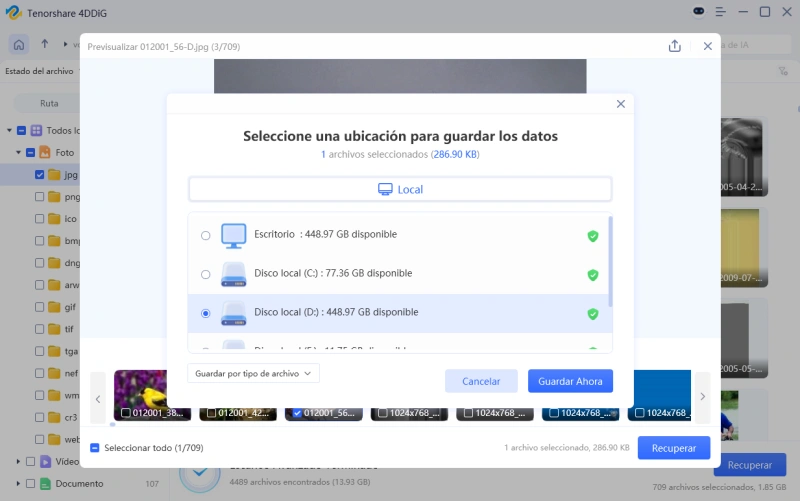Click the share/export icon in the preview header

click(674, 46)
